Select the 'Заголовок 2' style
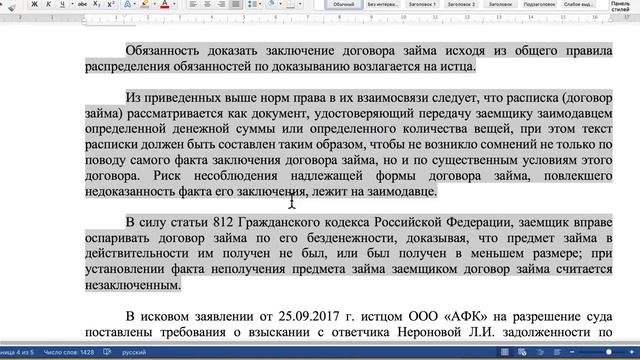 click(461, 4)
